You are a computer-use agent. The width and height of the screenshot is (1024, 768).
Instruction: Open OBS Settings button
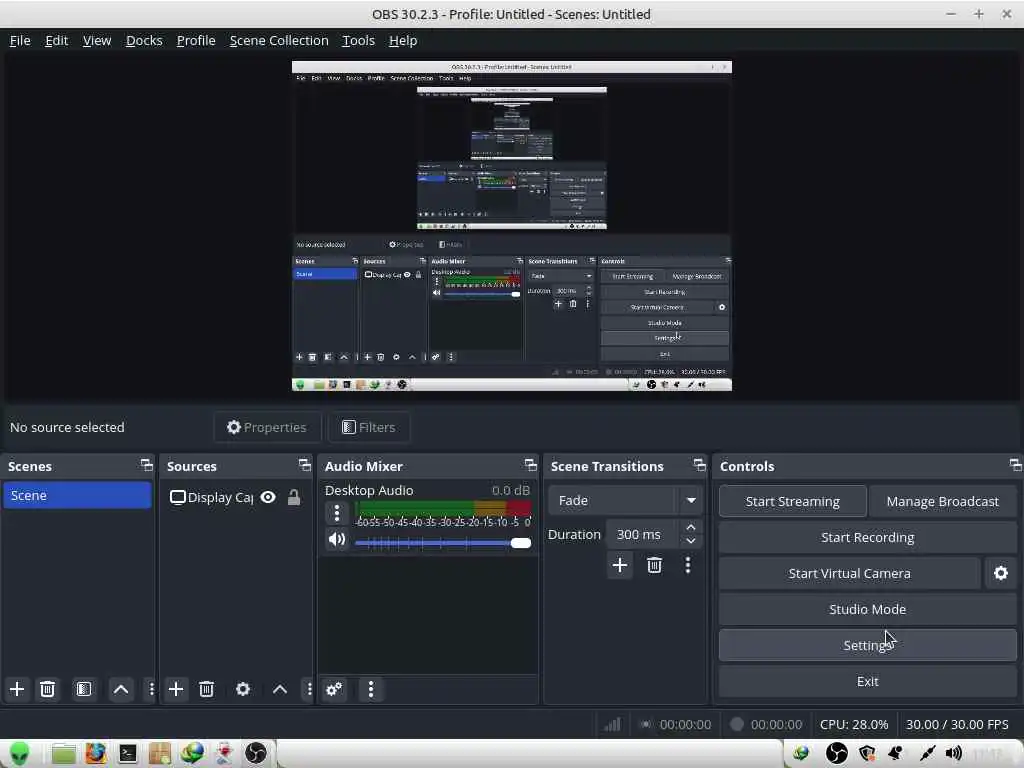(x=867, y=645)
